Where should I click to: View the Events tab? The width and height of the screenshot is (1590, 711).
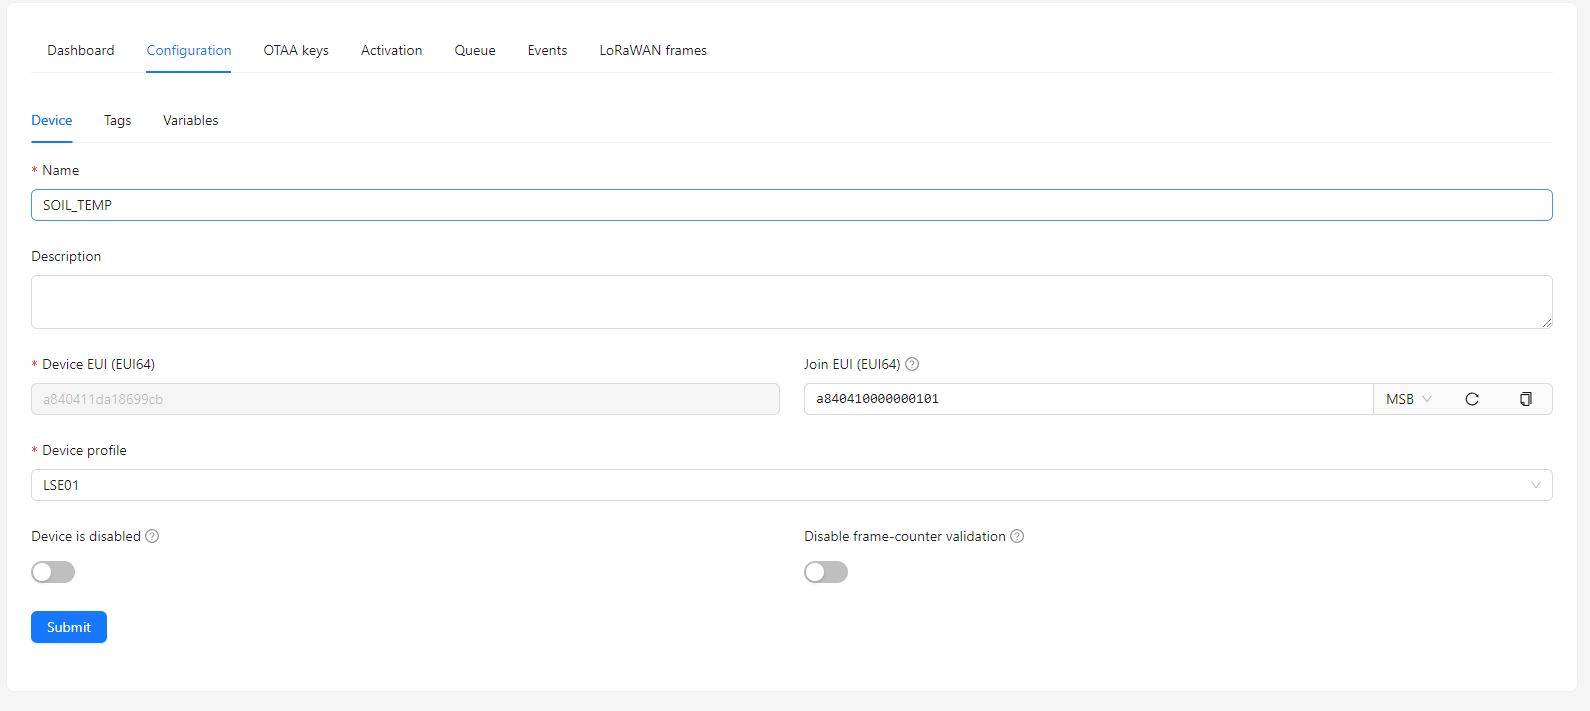pos(547,50)
